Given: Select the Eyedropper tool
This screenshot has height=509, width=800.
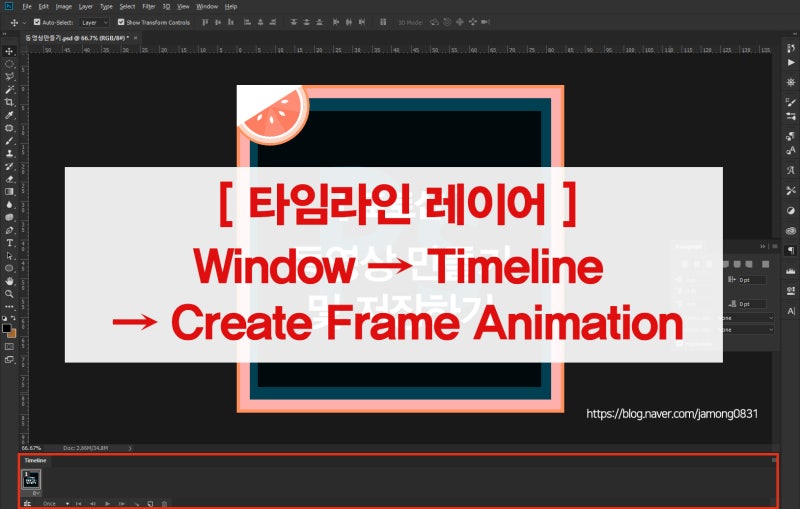Looking at the screenshot, I should point(9,115).
